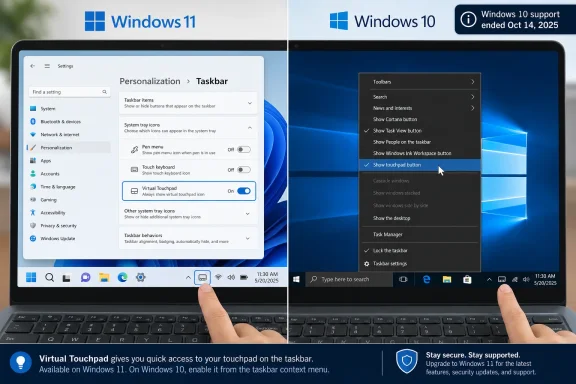Toggle the Pen menu switch
576x384 pixels.
pyautogui.click(x=244, y=150)
